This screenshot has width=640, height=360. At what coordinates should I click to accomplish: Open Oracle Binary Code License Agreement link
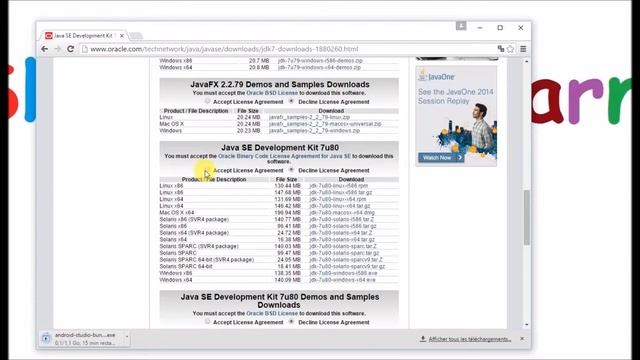[284, 156]
